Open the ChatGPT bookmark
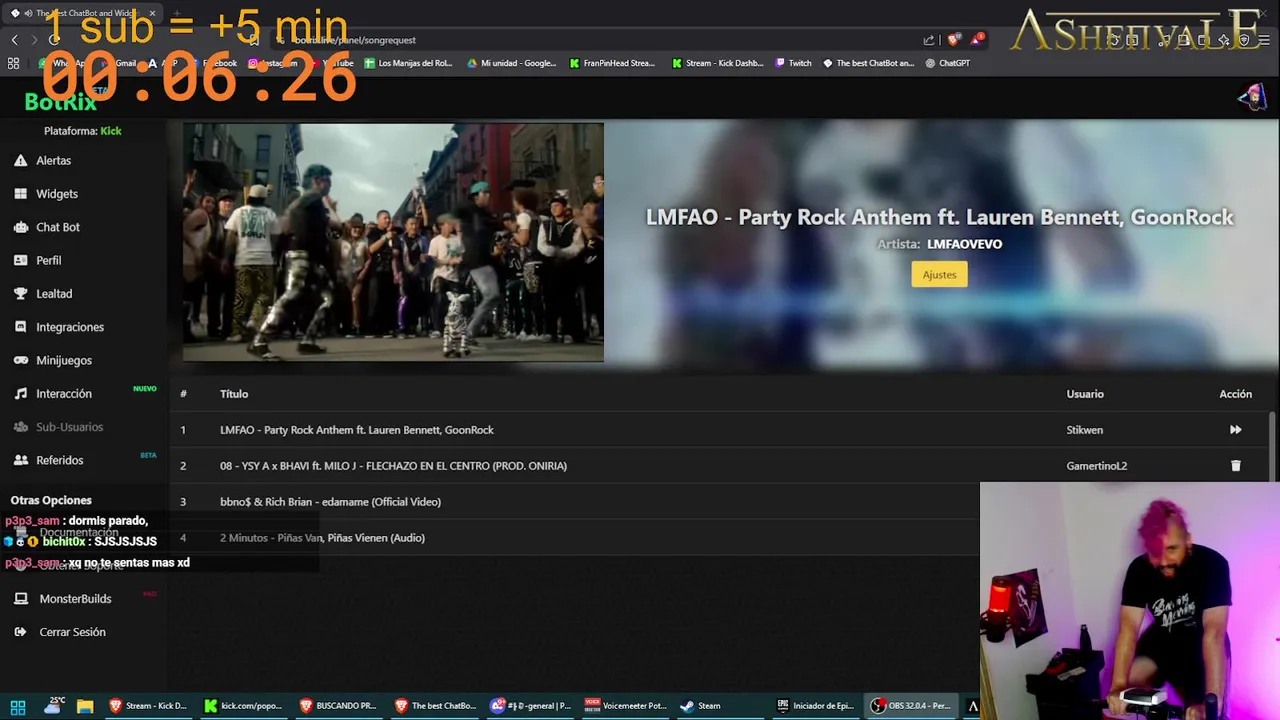 click(948, 63)
